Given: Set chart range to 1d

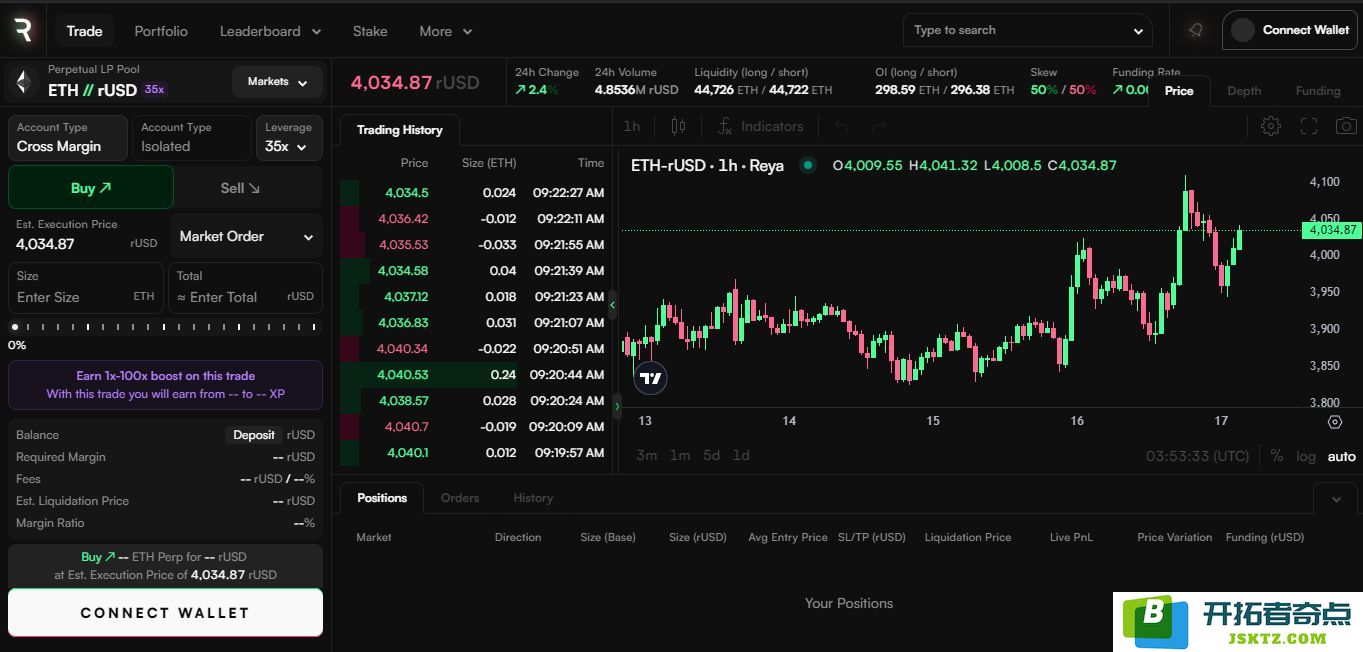Looking at the screenshot, I should [x=741, y=456].
